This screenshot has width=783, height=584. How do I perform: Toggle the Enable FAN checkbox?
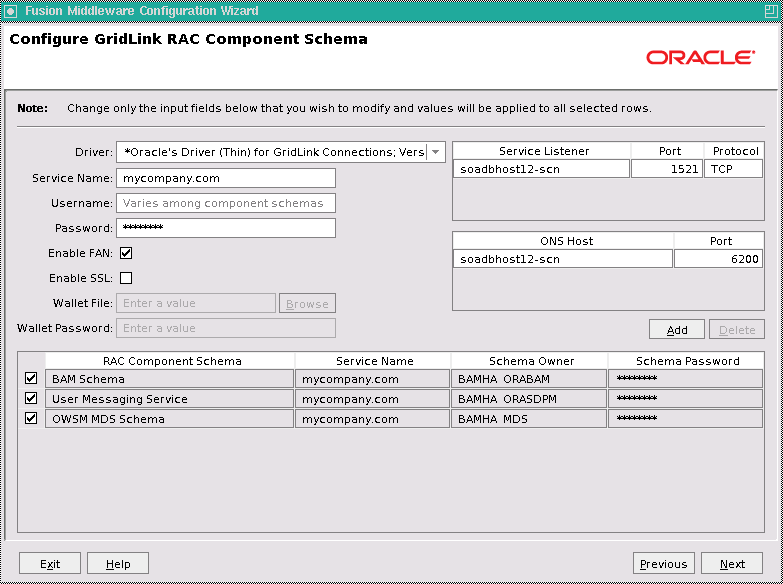126,253
